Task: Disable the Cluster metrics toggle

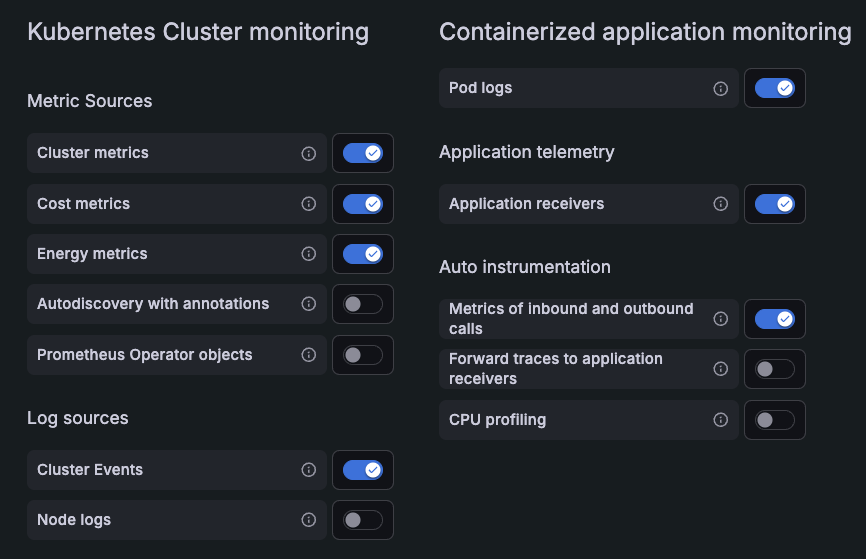Action: (x=362, y=153)
